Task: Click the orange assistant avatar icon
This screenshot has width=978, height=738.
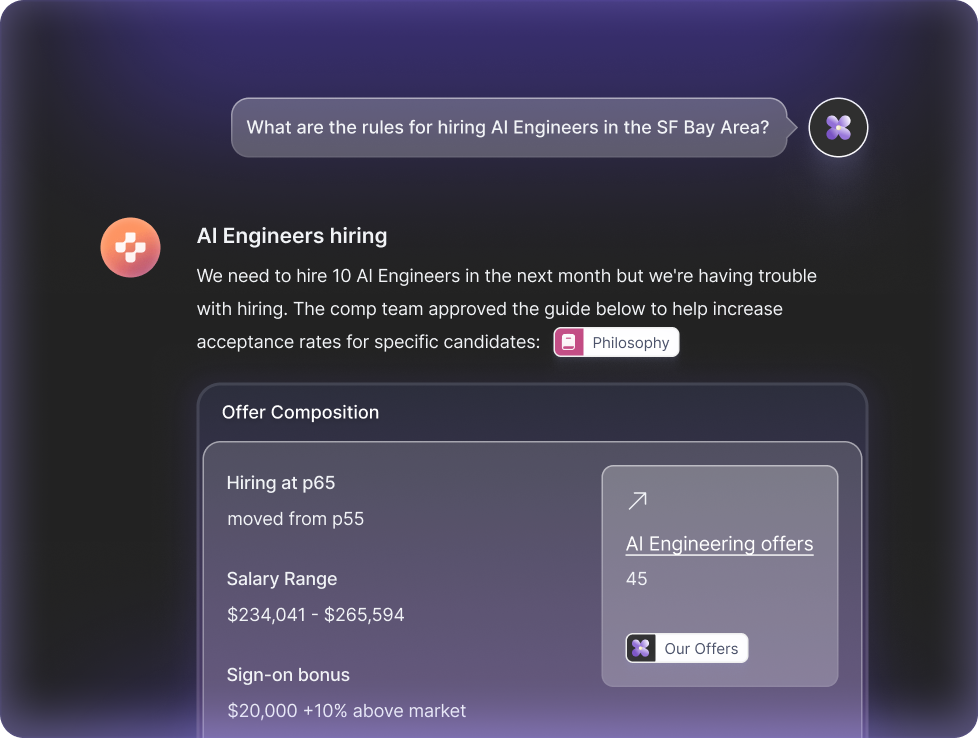Action: pyautogui.click(x=130, y=247)
